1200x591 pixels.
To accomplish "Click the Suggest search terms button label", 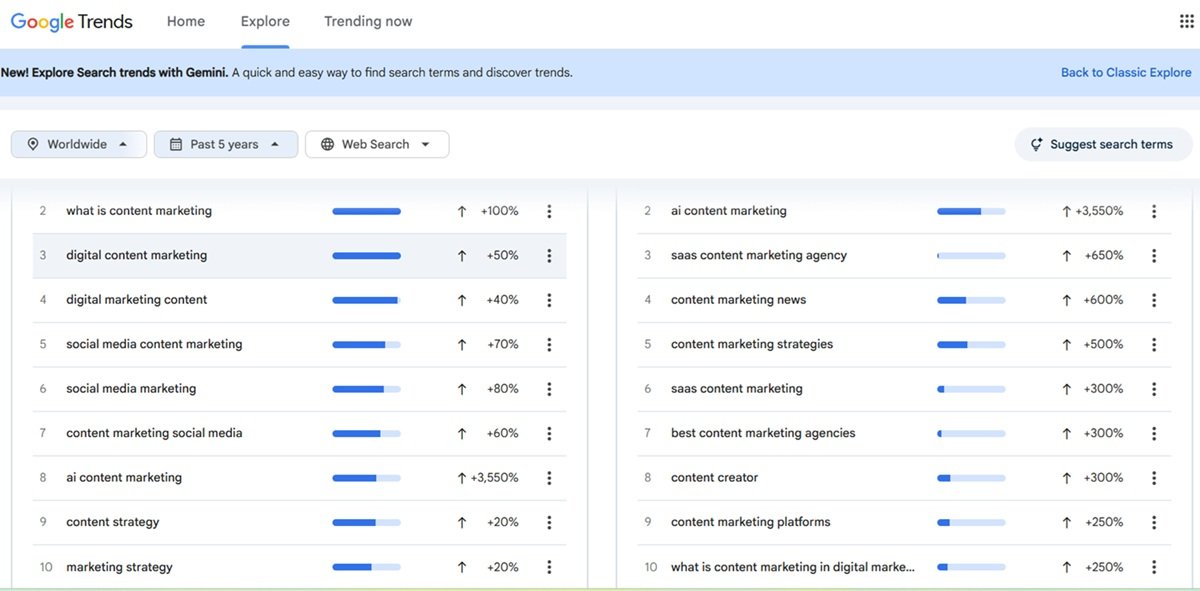I will (x=1111, y=144).
